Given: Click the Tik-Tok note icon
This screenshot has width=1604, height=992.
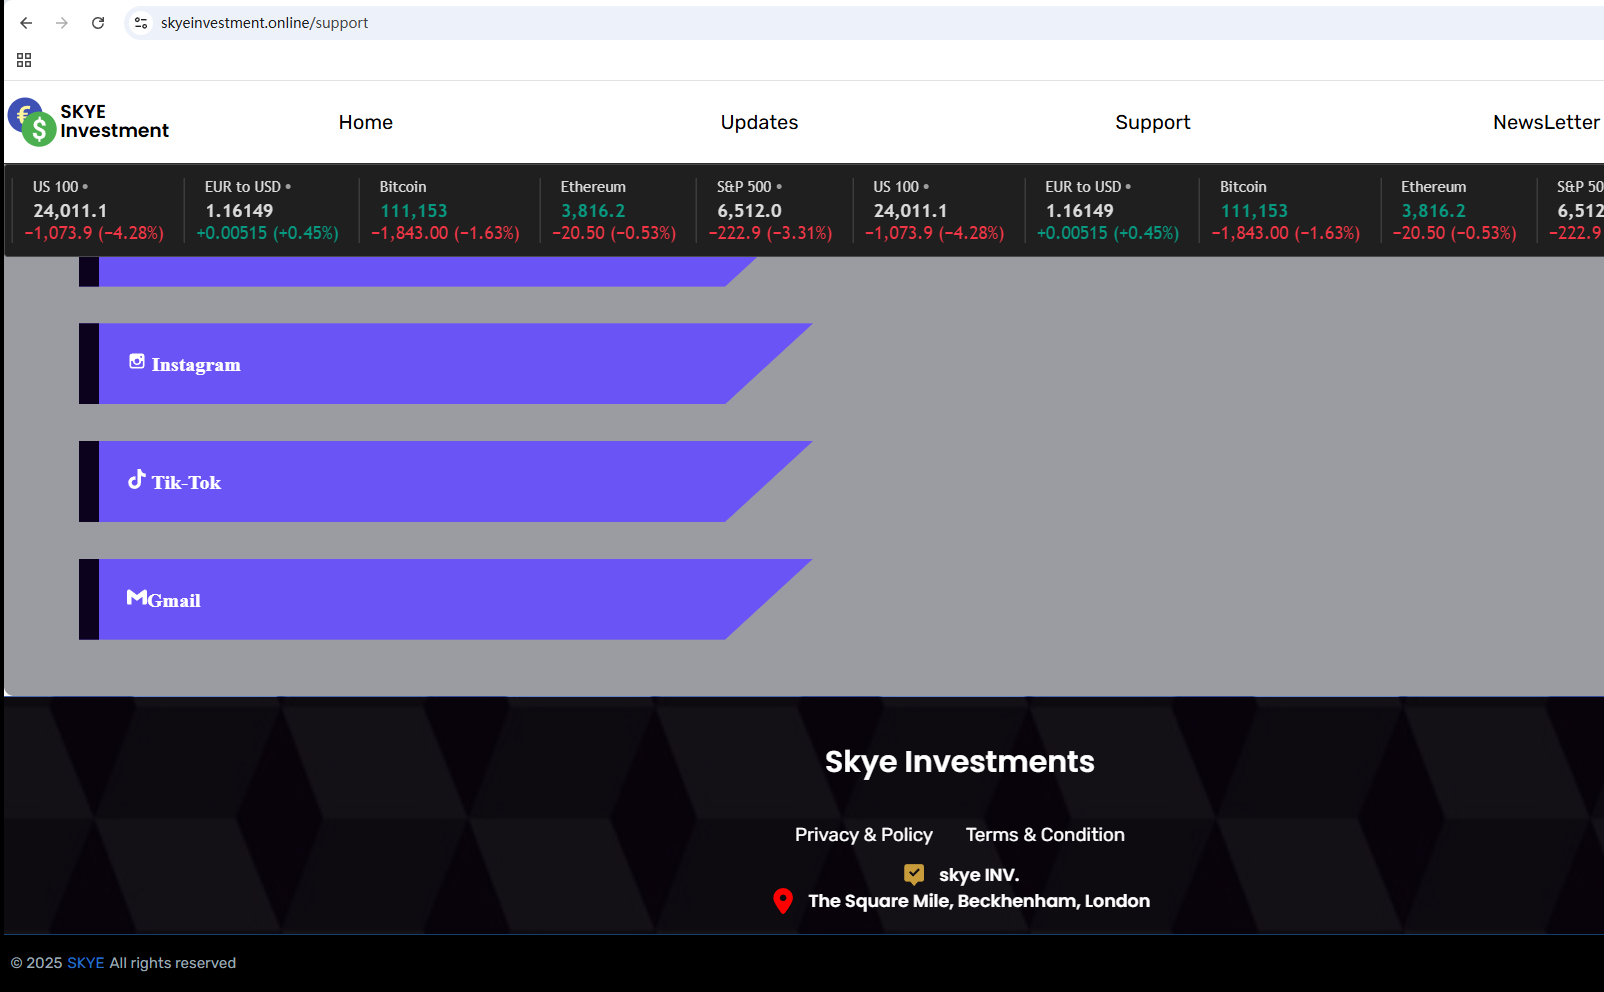Looking at the screenshot, I should 137,479.
